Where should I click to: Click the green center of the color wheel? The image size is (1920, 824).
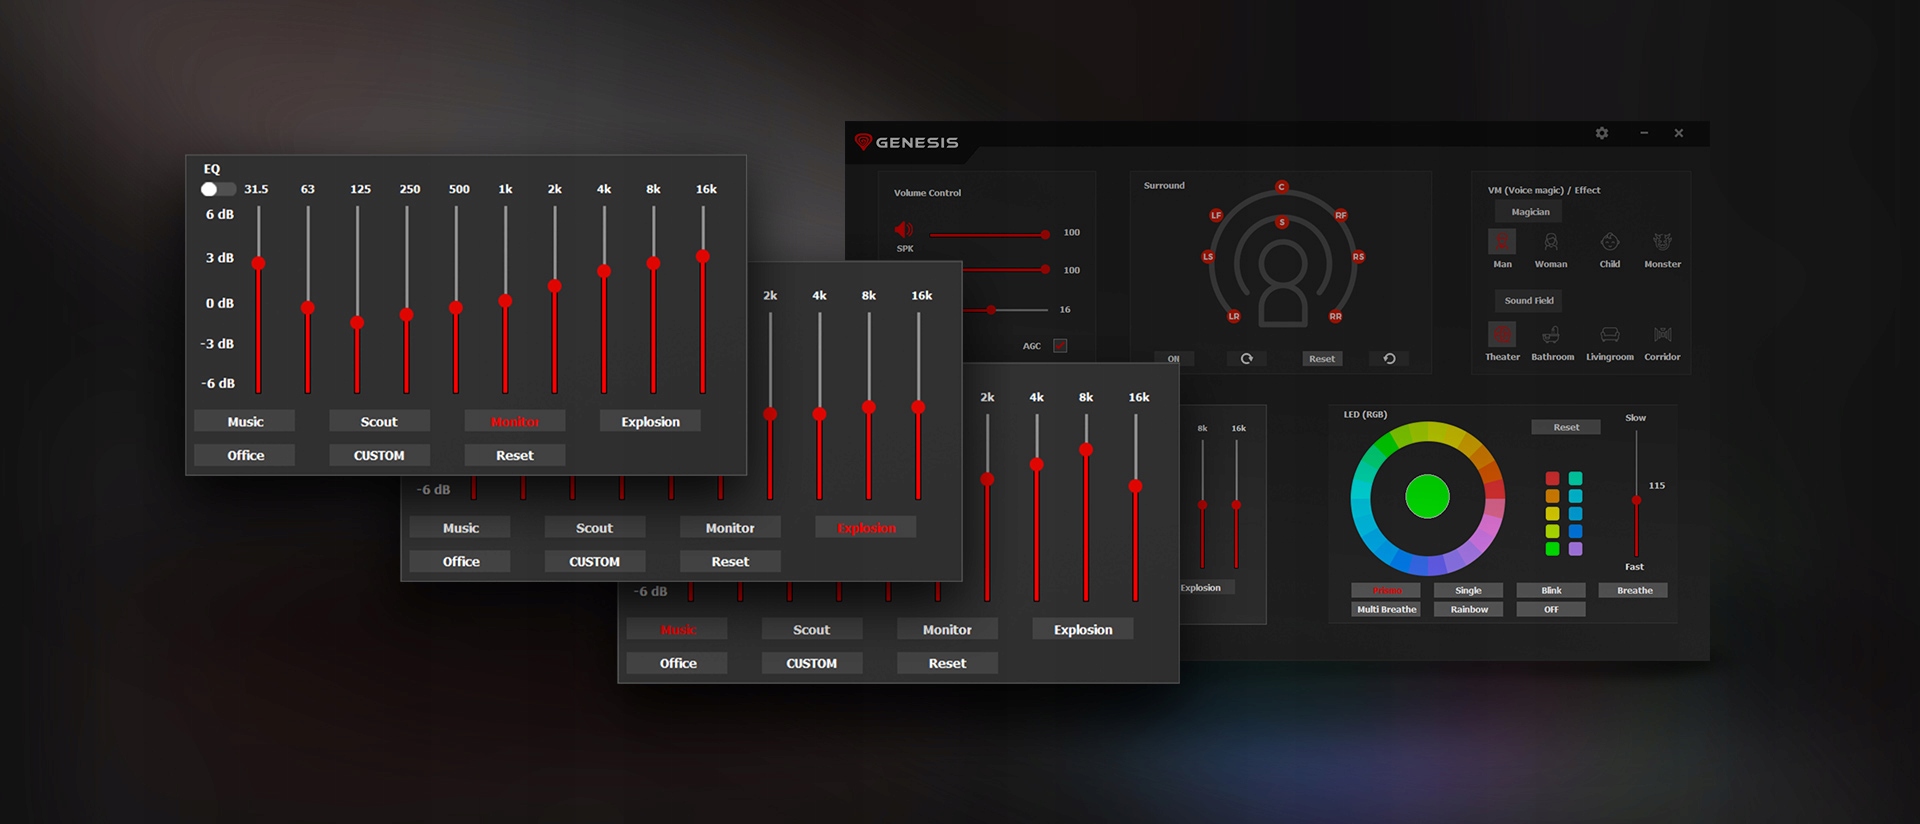point(1427,497)
